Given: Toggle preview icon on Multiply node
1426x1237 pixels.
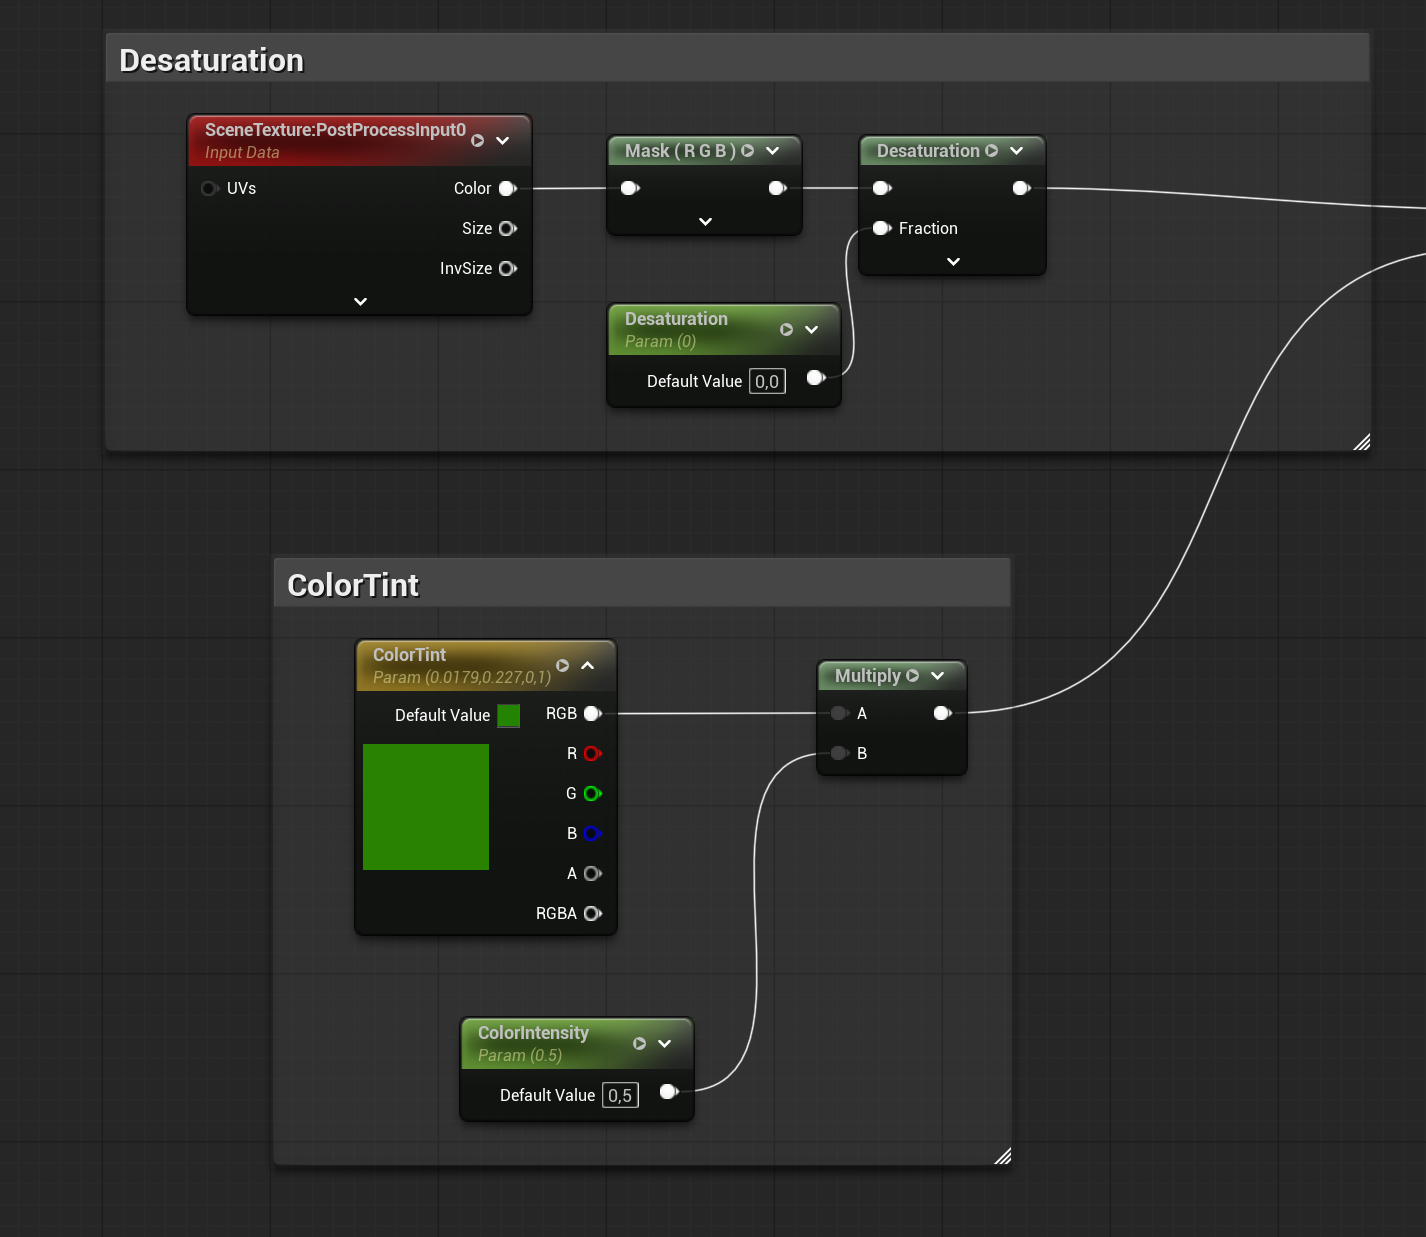Looking at the screenshot, I should coord(912,676).
